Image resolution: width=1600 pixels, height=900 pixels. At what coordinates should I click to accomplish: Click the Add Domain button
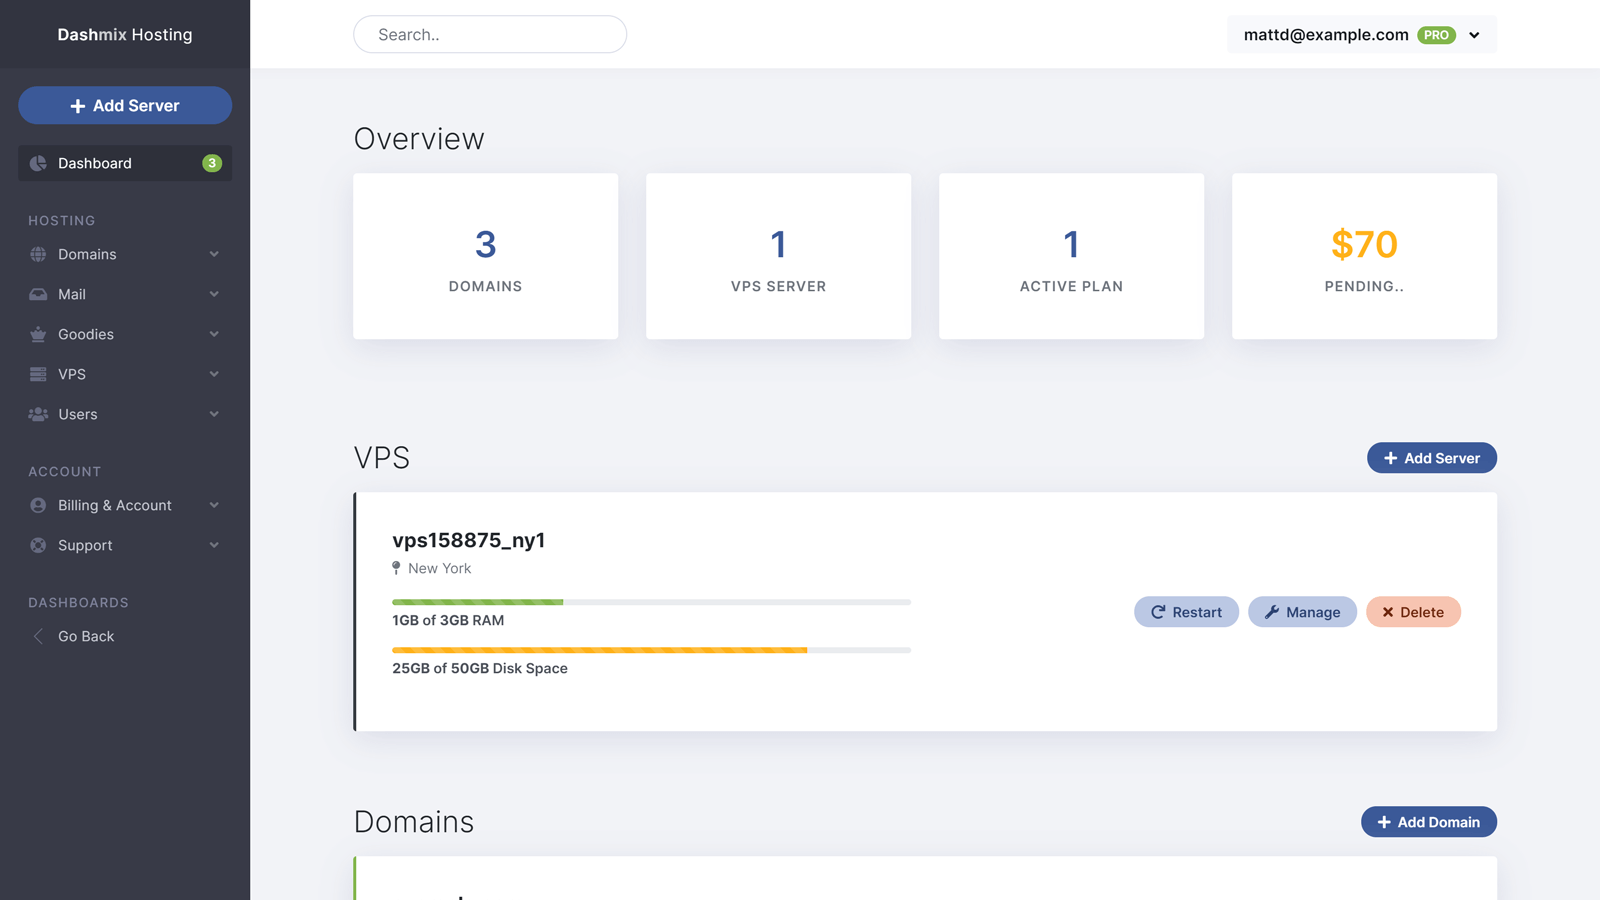[1428, 822]
